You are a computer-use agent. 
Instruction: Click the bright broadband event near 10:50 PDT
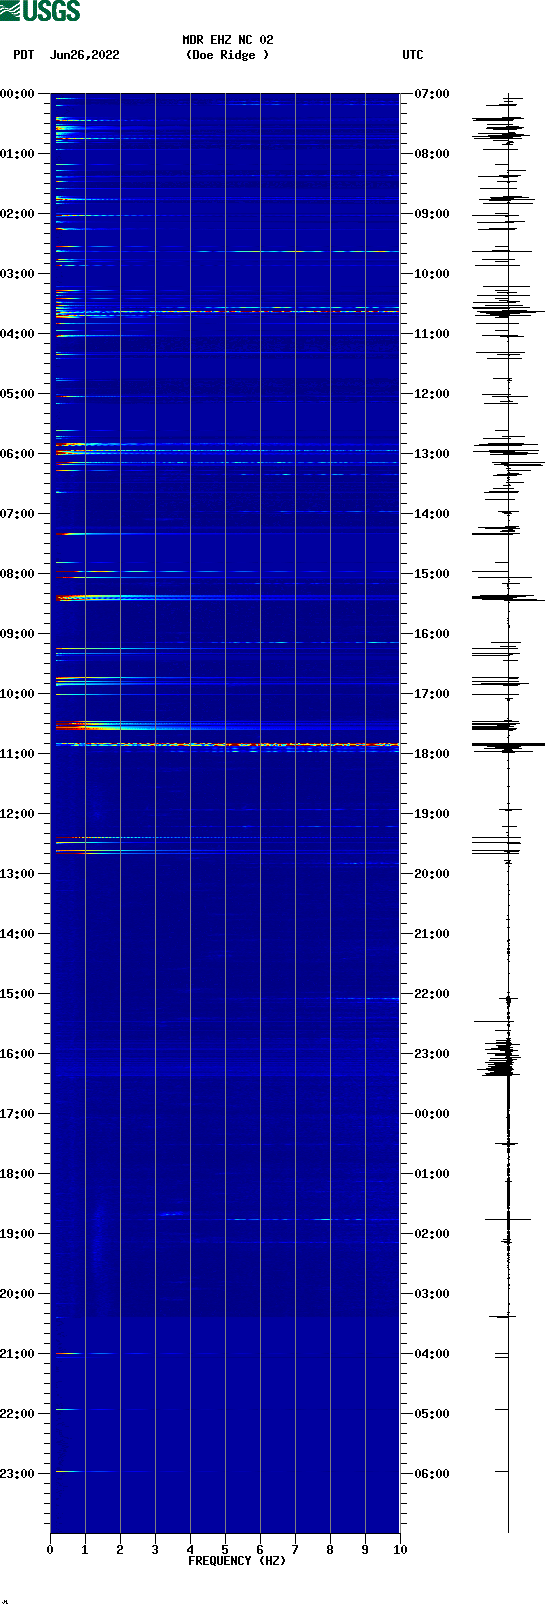tap(227, 744)
